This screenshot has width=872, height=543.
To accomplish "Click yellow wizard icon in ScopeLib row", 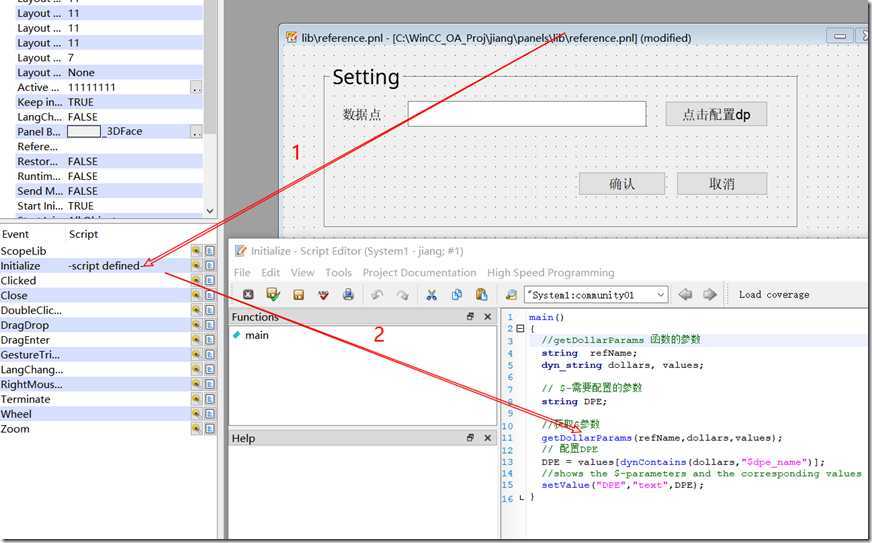I will (x=196, y=251).
